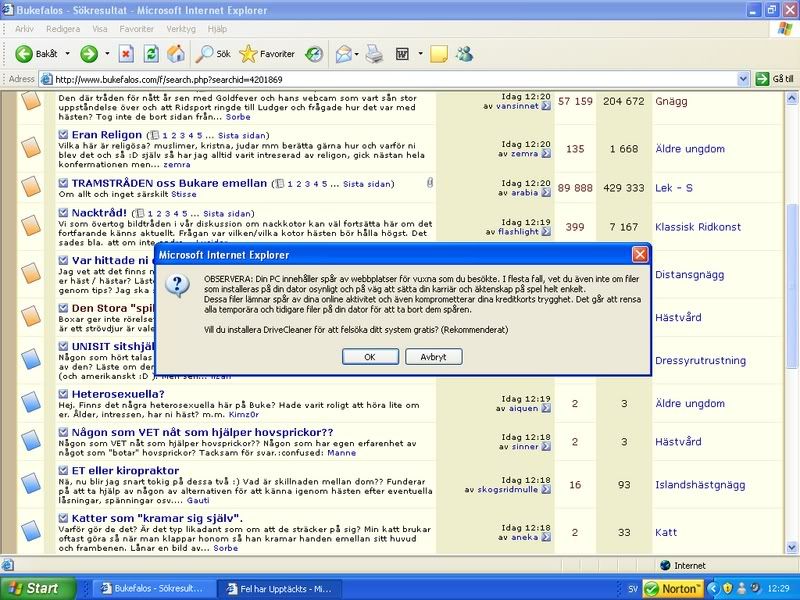
Task: Click the yellow shield tray icon
Action: coord(728,589)
